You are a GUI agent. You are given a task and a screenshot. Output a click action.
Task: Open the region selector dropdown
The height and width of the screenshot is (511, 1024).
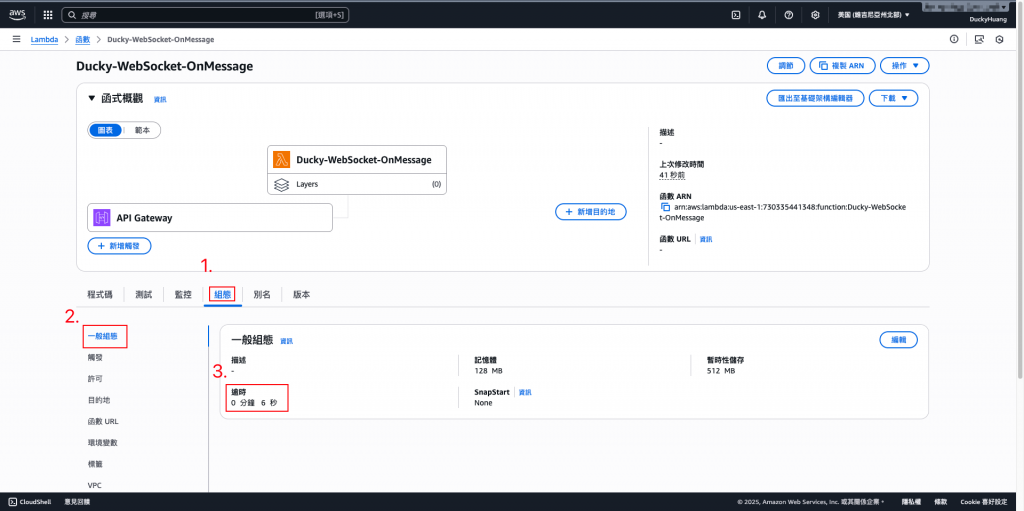point(873,14)
